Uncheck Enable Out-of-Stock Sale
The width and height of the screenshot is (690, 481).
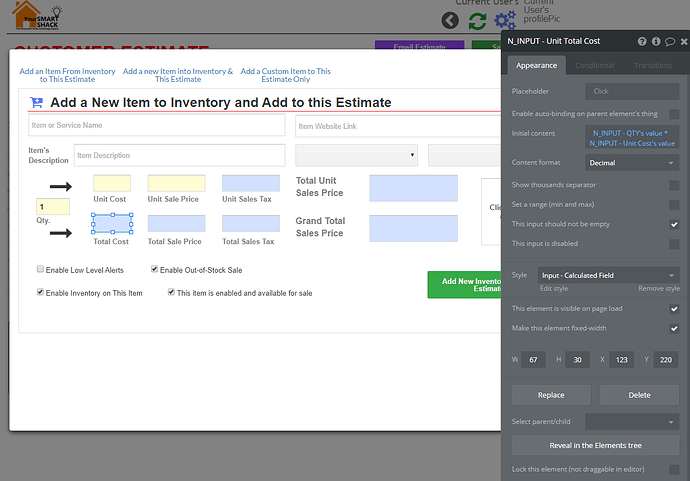click(154, 269)
